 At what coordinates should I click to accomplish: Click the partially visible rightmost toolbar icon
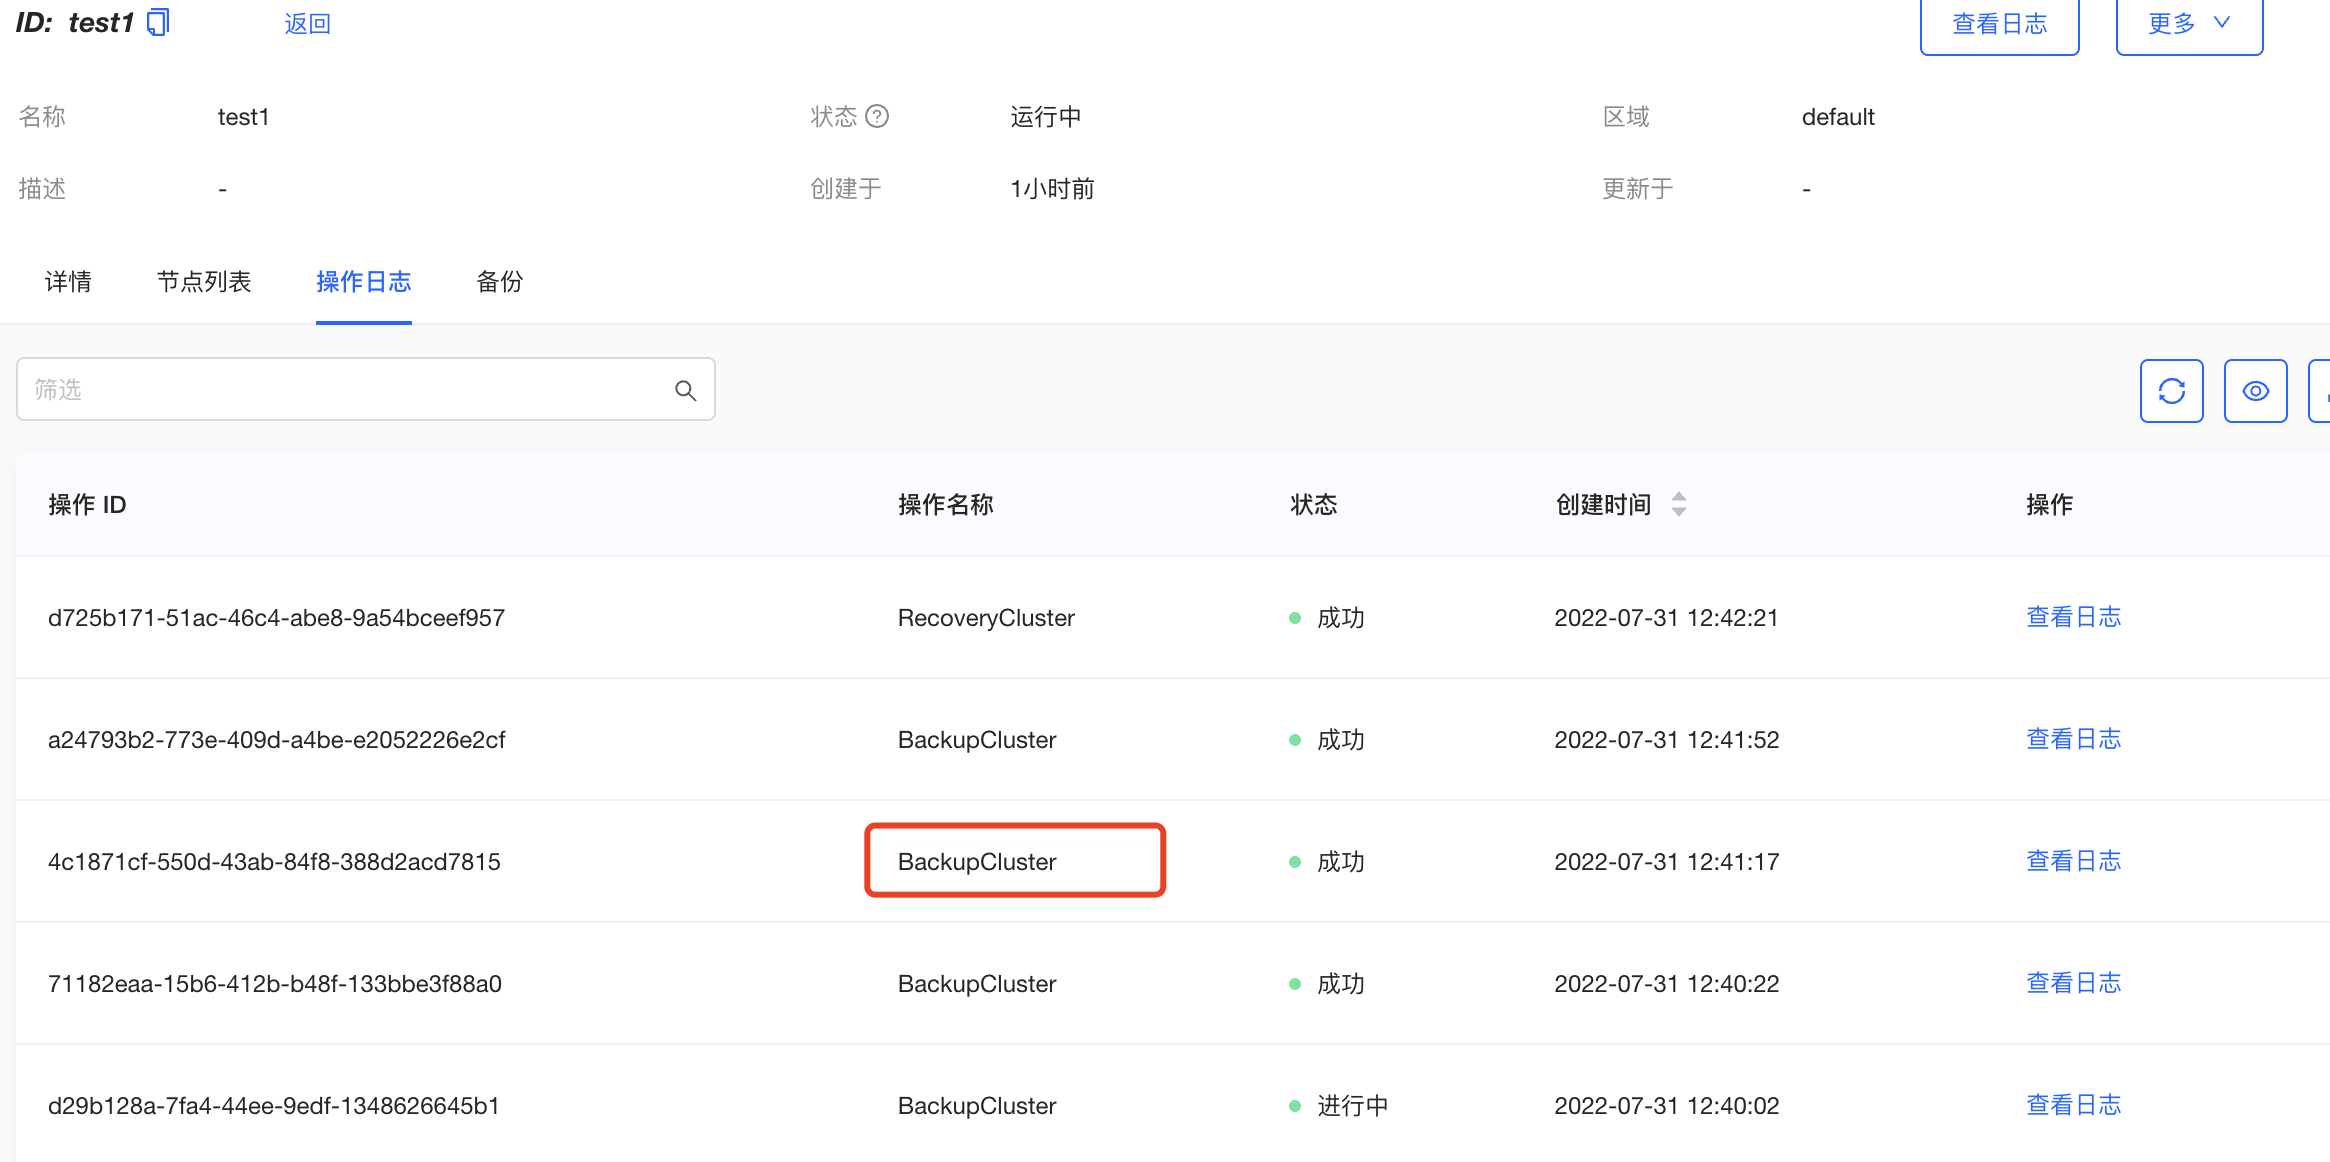tap(2324, 391)
